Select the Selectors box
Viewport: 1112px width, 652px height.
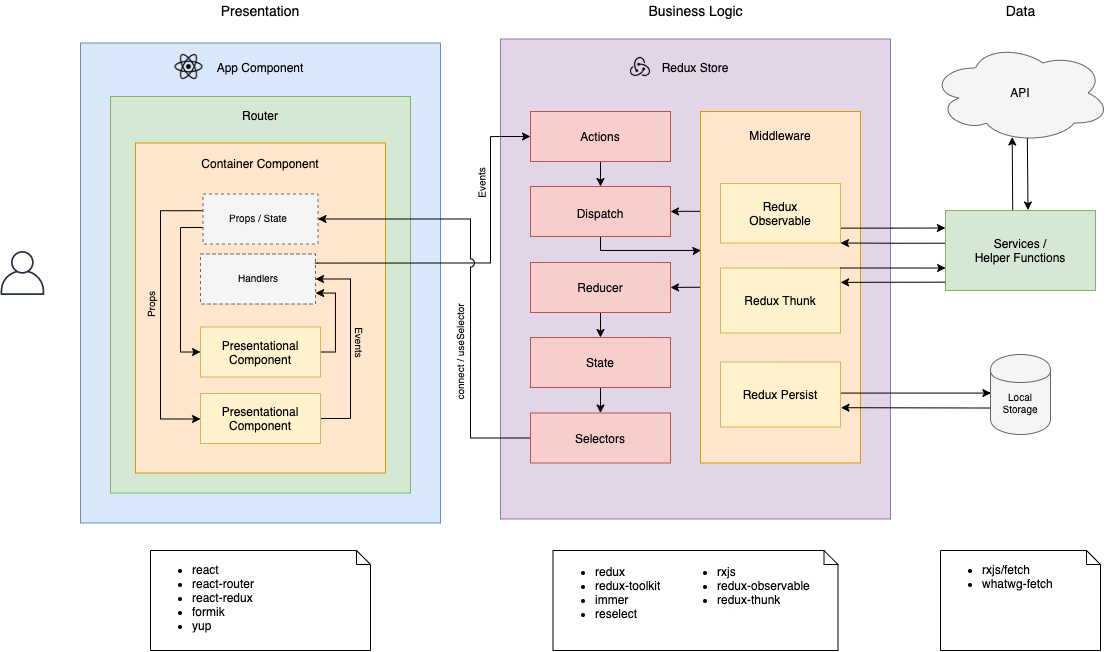(600, 438)
